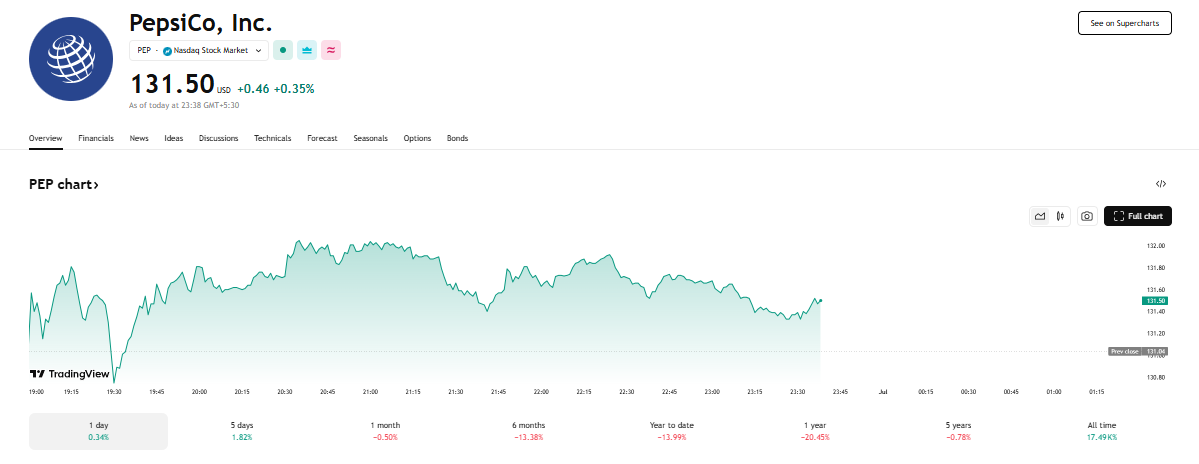Click the Prev close 131.04 label
The image size is (1199, 464).
click(x=1139, y=352)
